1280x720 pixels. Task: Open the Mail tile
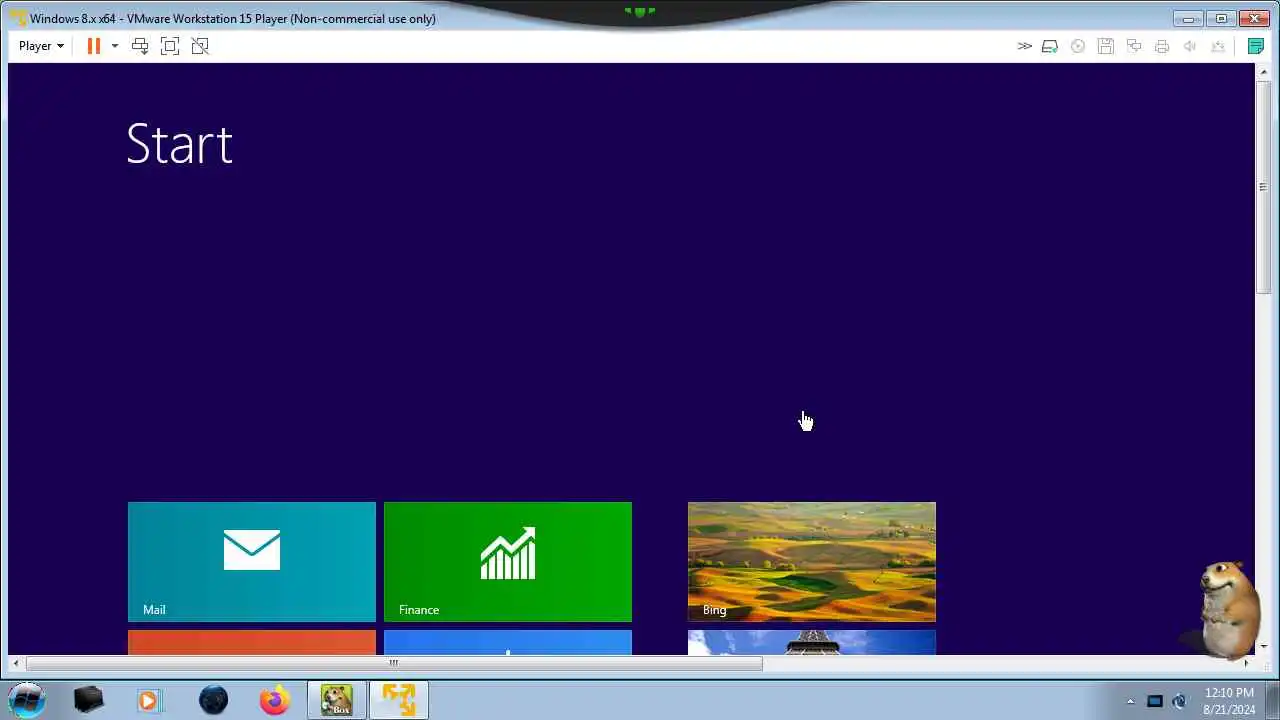pos(252,562)
